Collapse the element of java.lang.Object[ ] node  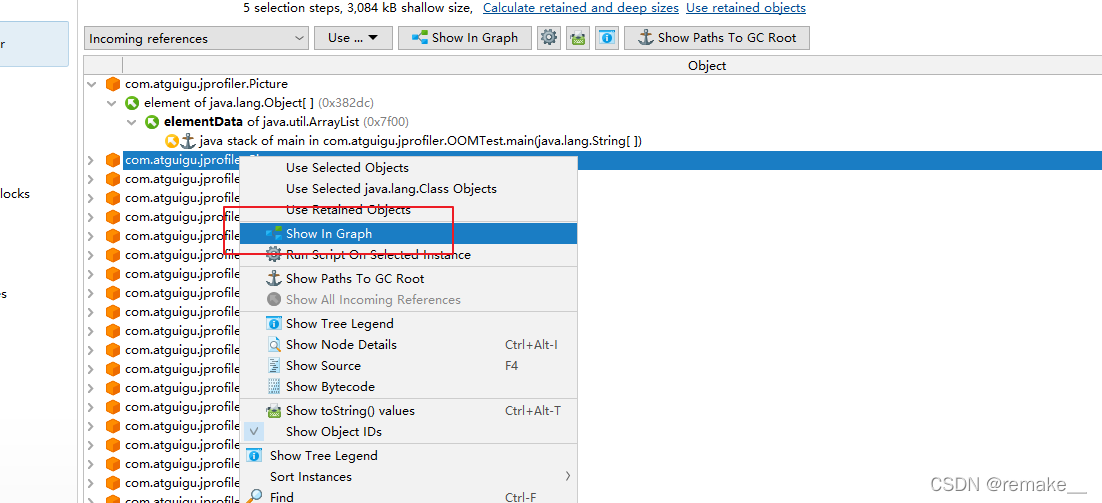tap(110, 103)
